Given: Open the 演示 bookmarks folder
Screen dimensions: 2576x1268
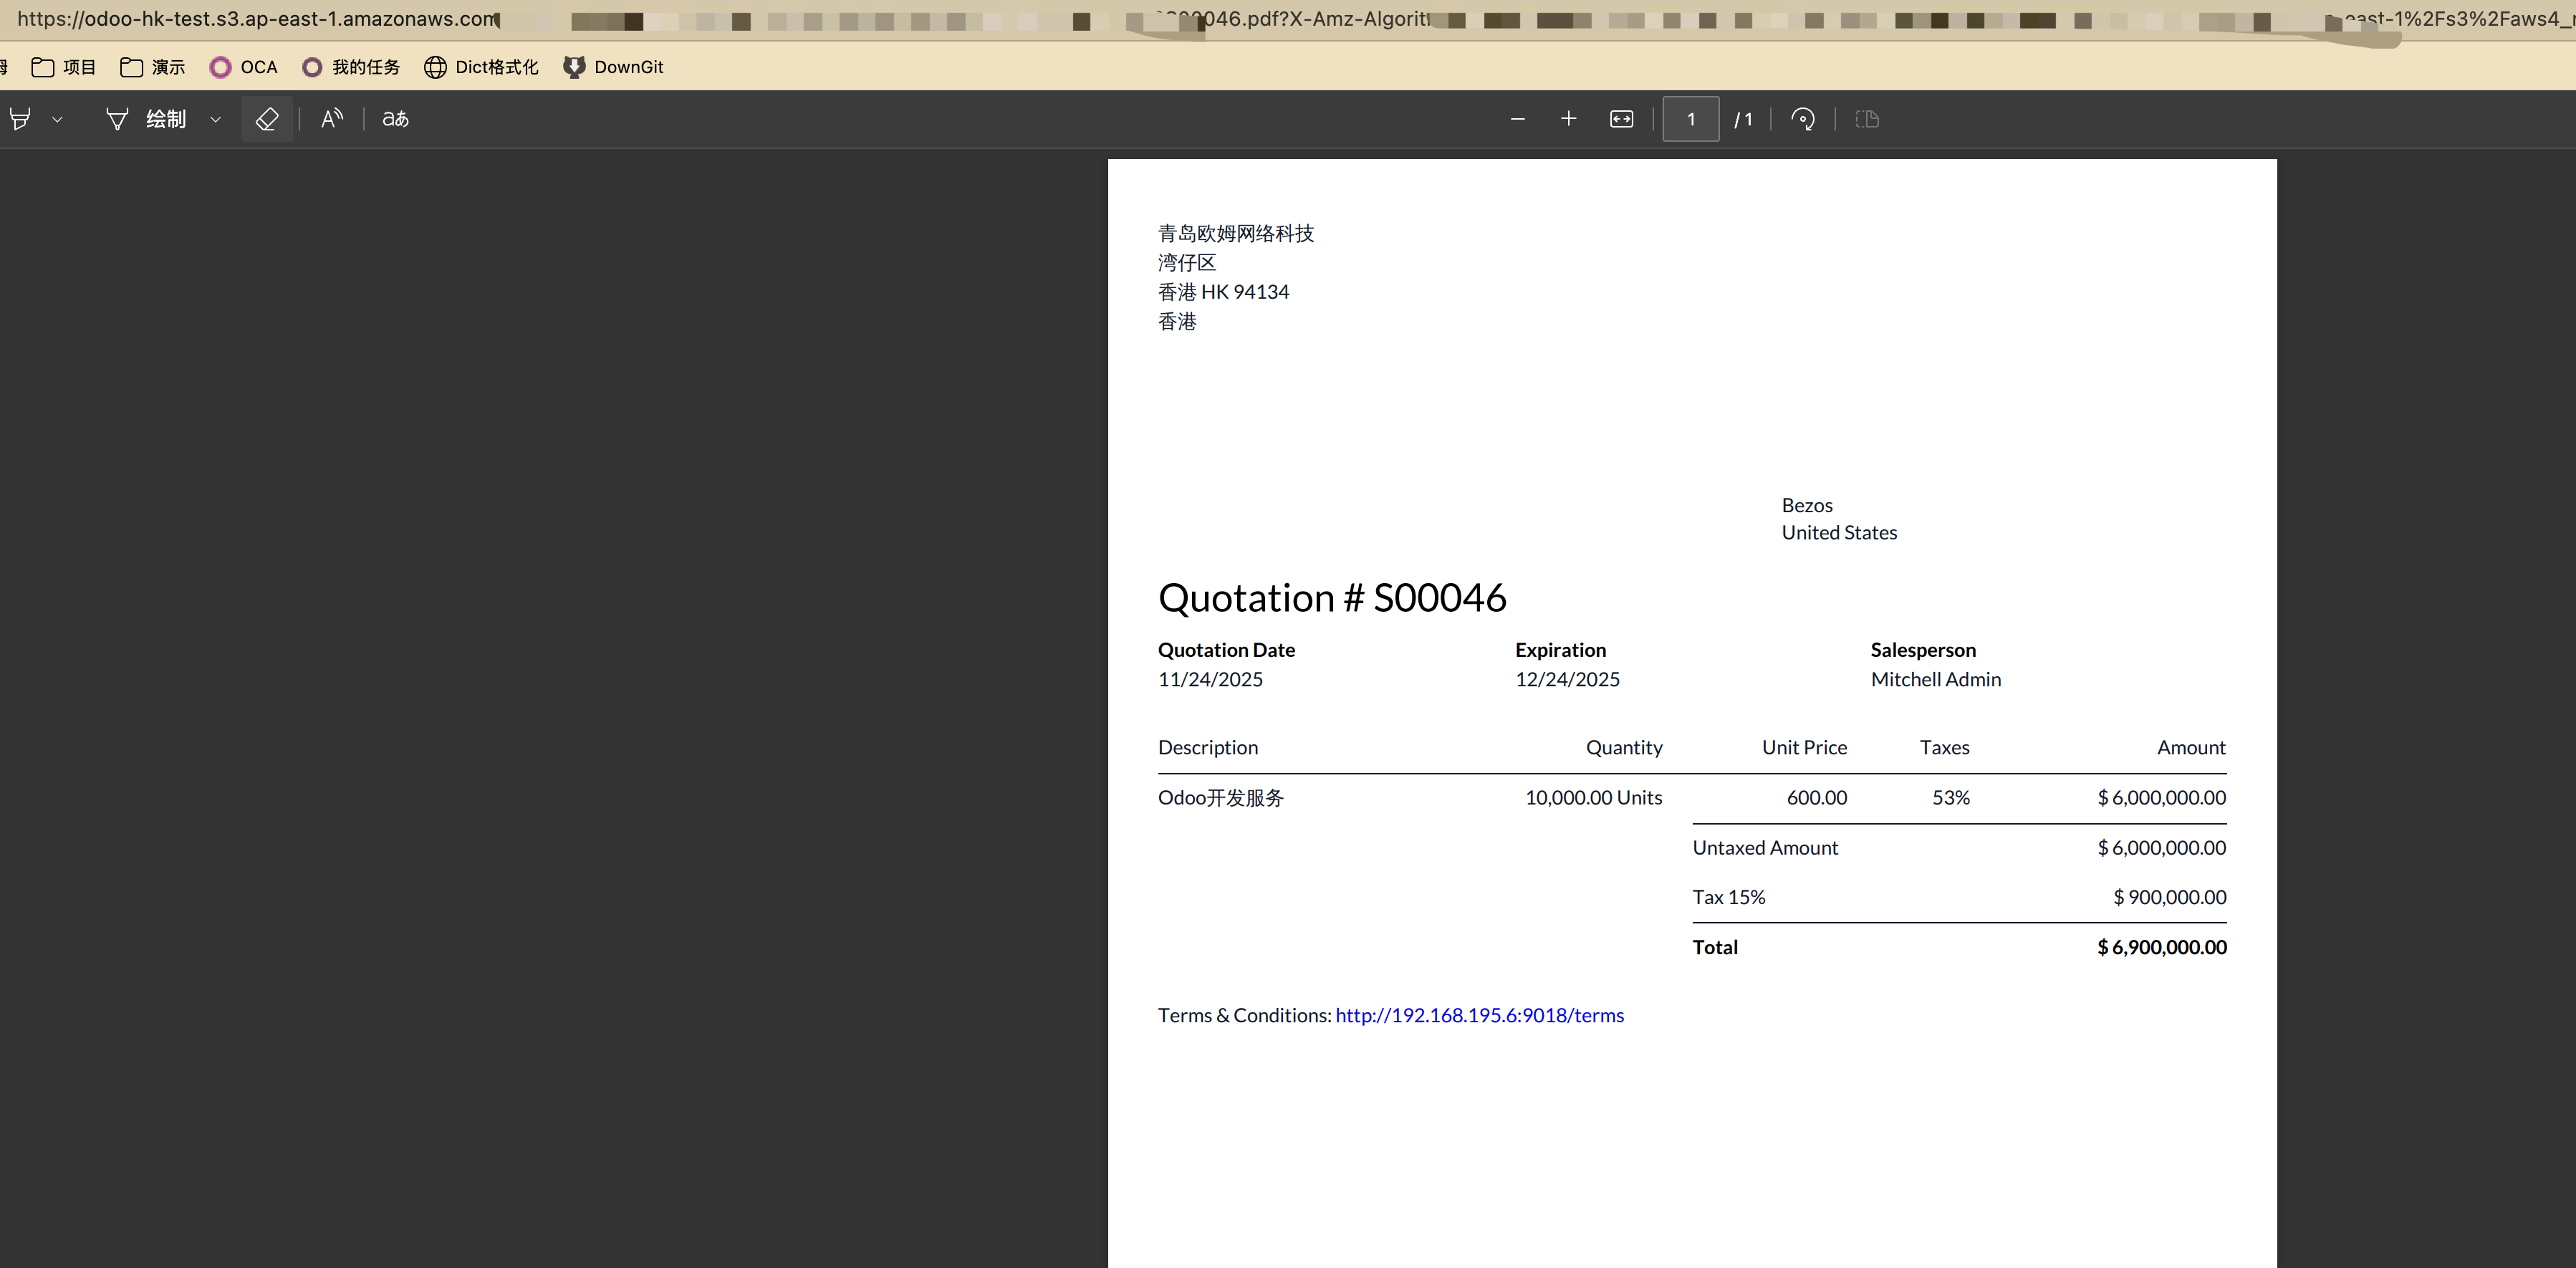Looking at the screenshot, I should pos(153,67).
